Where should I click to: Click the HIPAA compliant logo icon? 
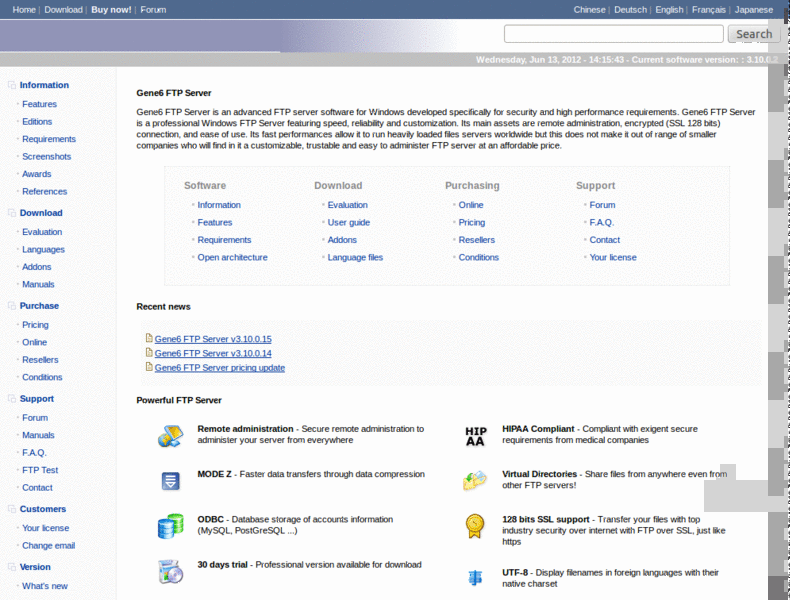click(x=476, y=437)
